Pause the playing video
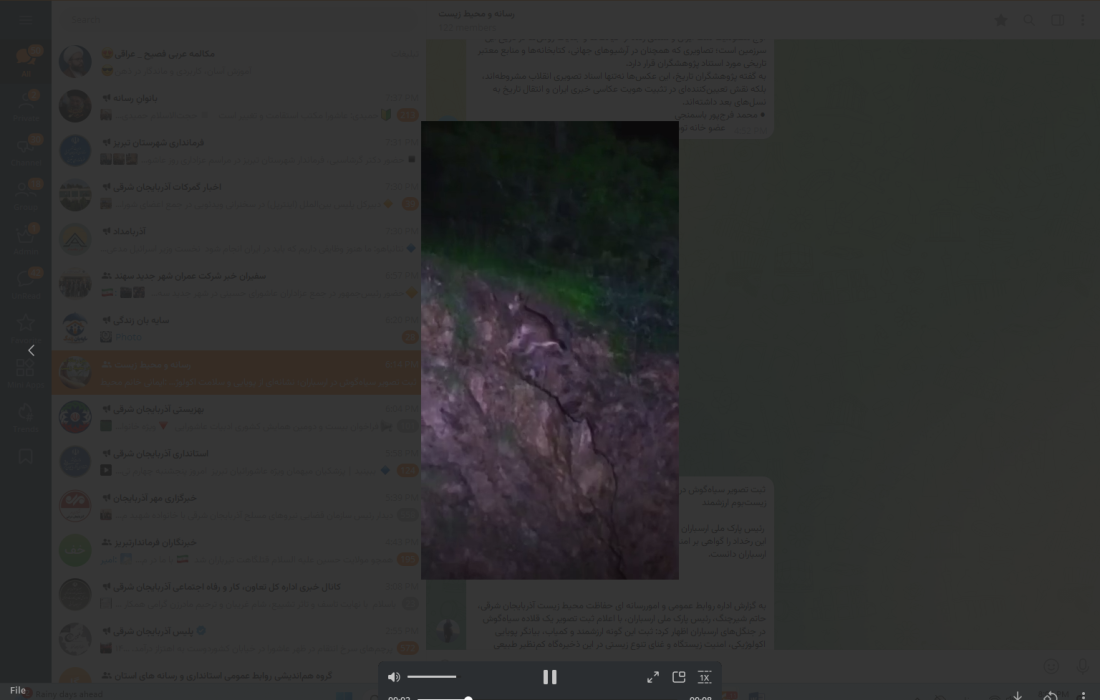Image resolution: width=1100 pixels, height=700 pixels. point(549,677)
